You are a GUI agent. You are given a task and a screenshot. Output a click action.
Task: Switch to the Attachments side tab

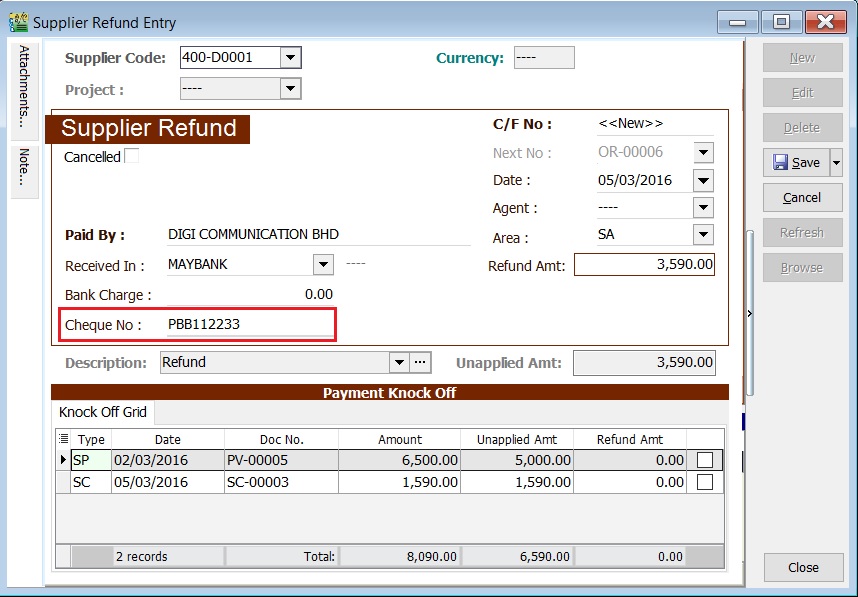pos(22,90)
